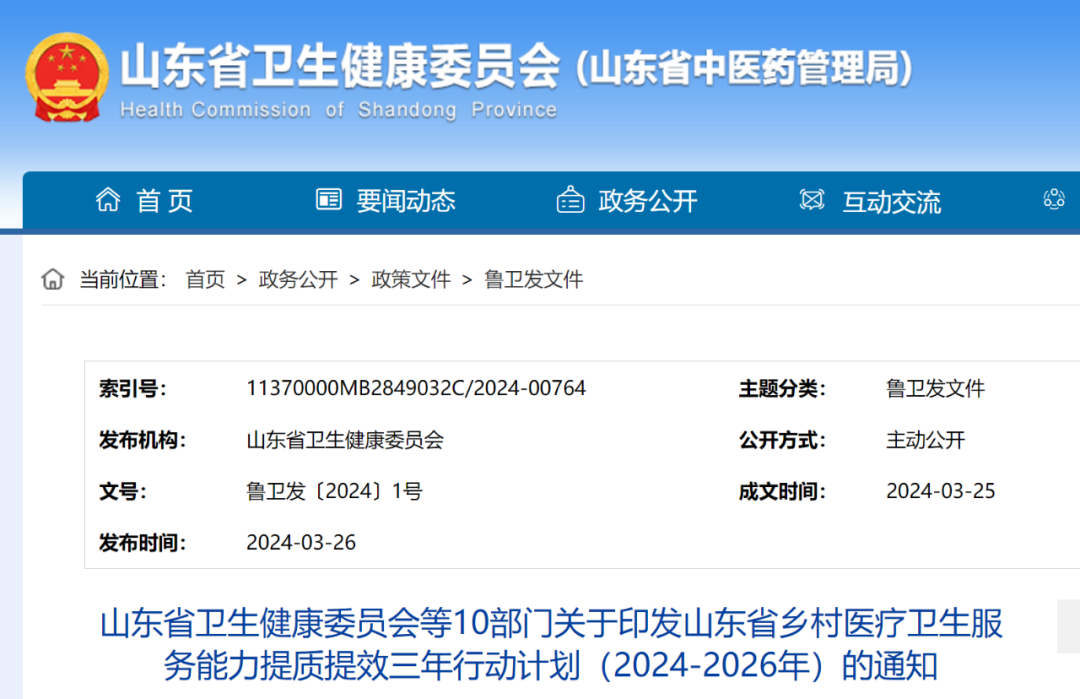Click document number 鲁卫发〔2024〕1号

point(334,491)
